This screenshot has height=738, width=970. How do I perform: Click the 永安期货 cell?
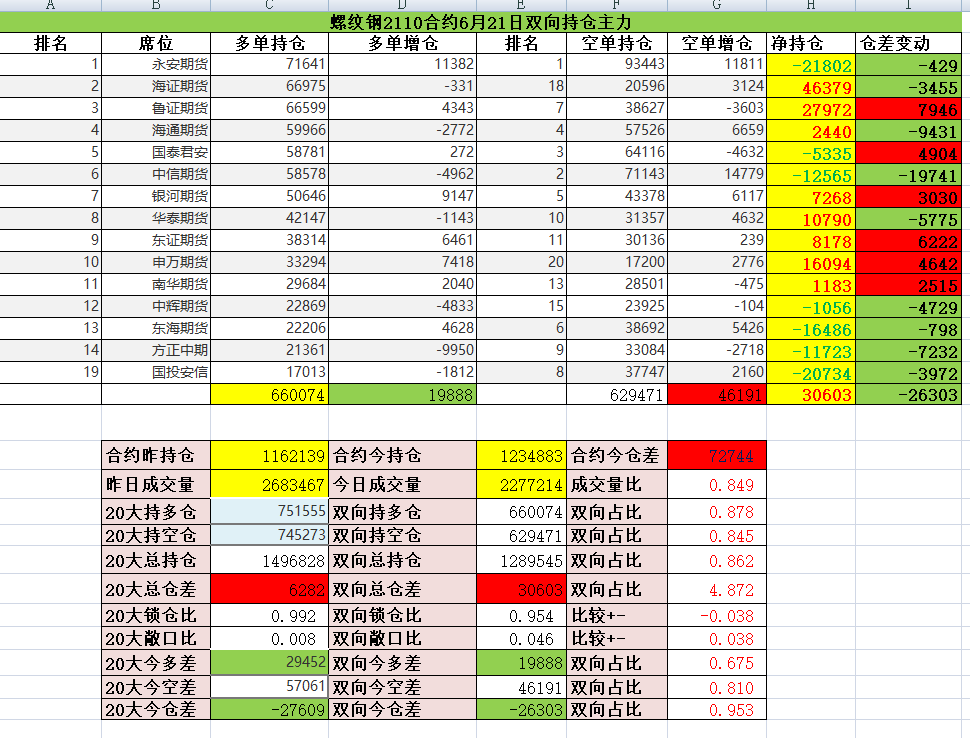156,65
